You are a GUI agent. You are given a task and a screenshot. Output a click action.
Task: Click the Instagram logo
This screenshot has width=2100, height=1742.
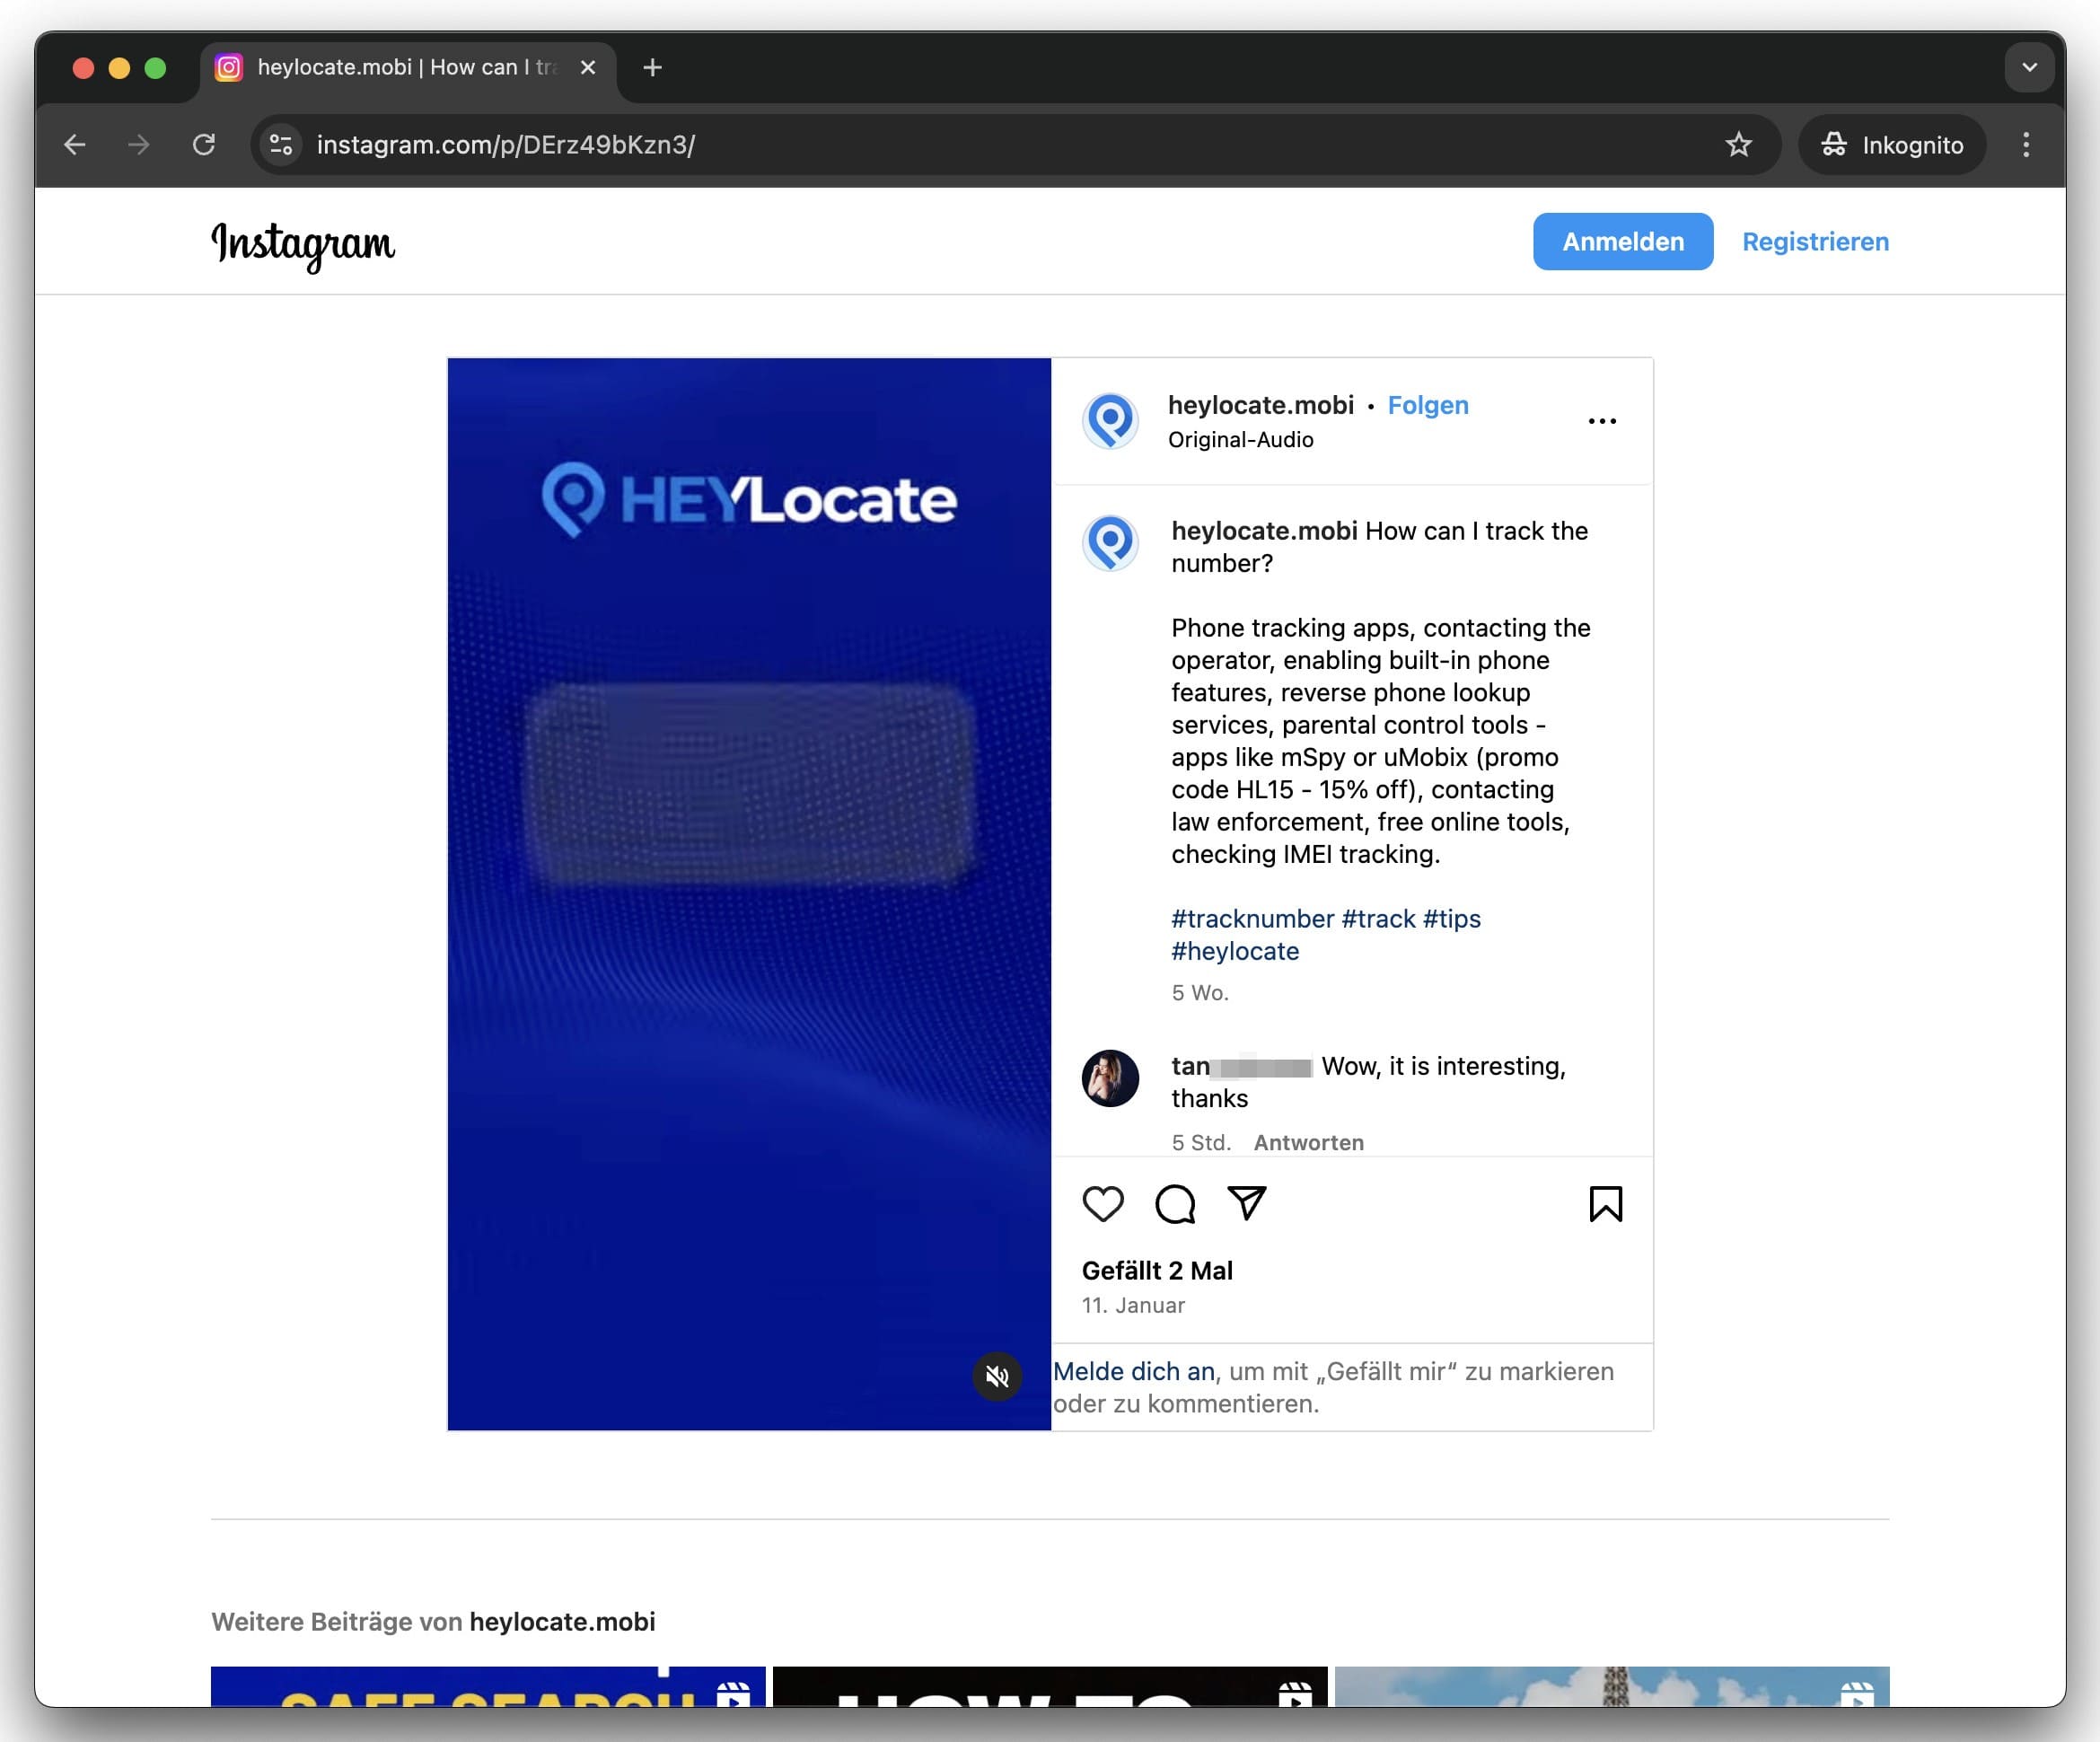tap(303, 245)
